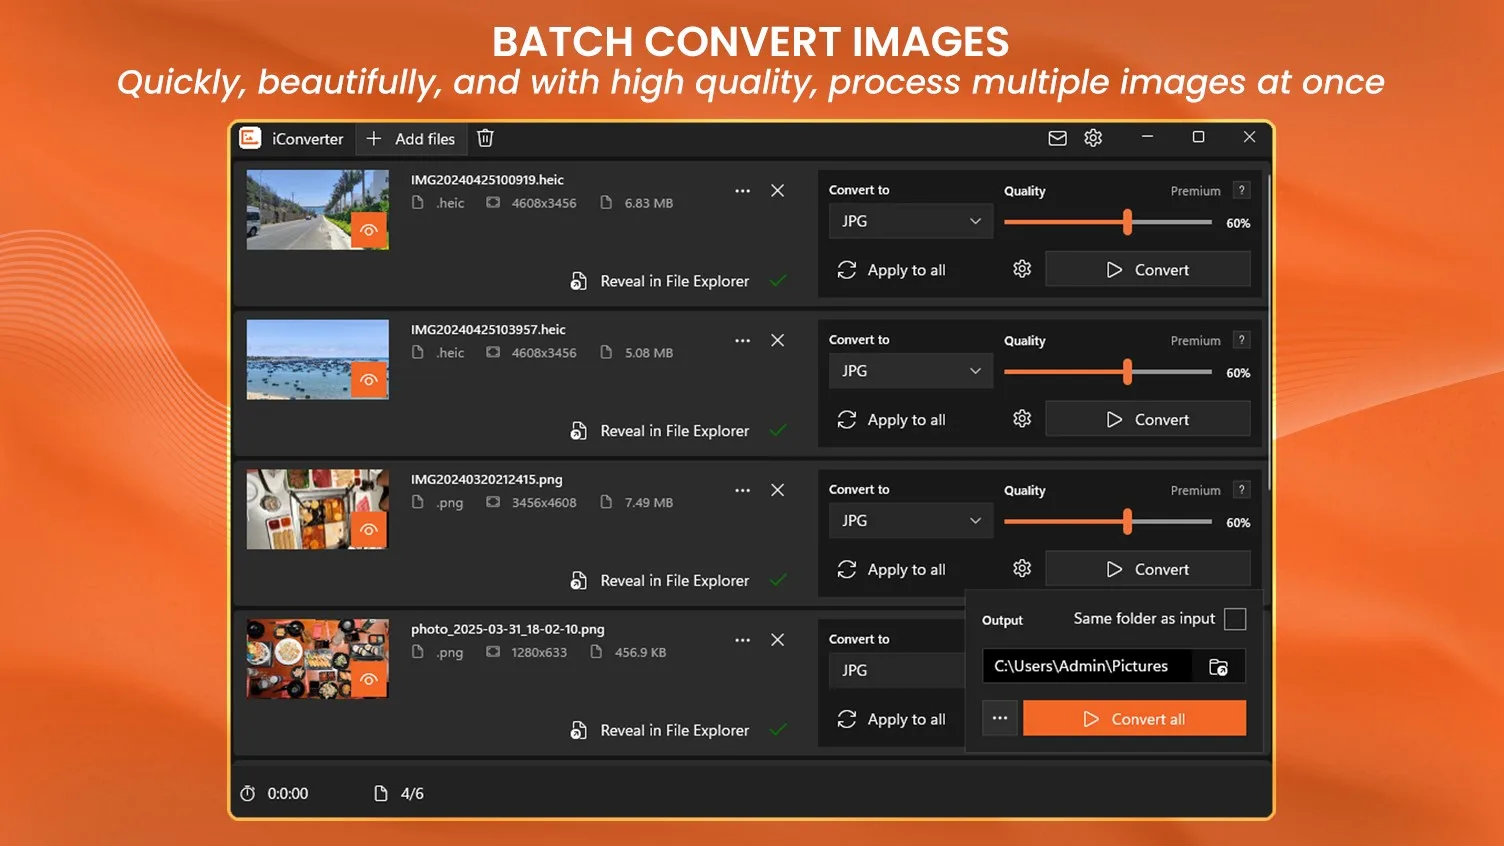Open conversion settings gear for IMG20240320212415.png
1504x846 pixels.
[1022, 569]
